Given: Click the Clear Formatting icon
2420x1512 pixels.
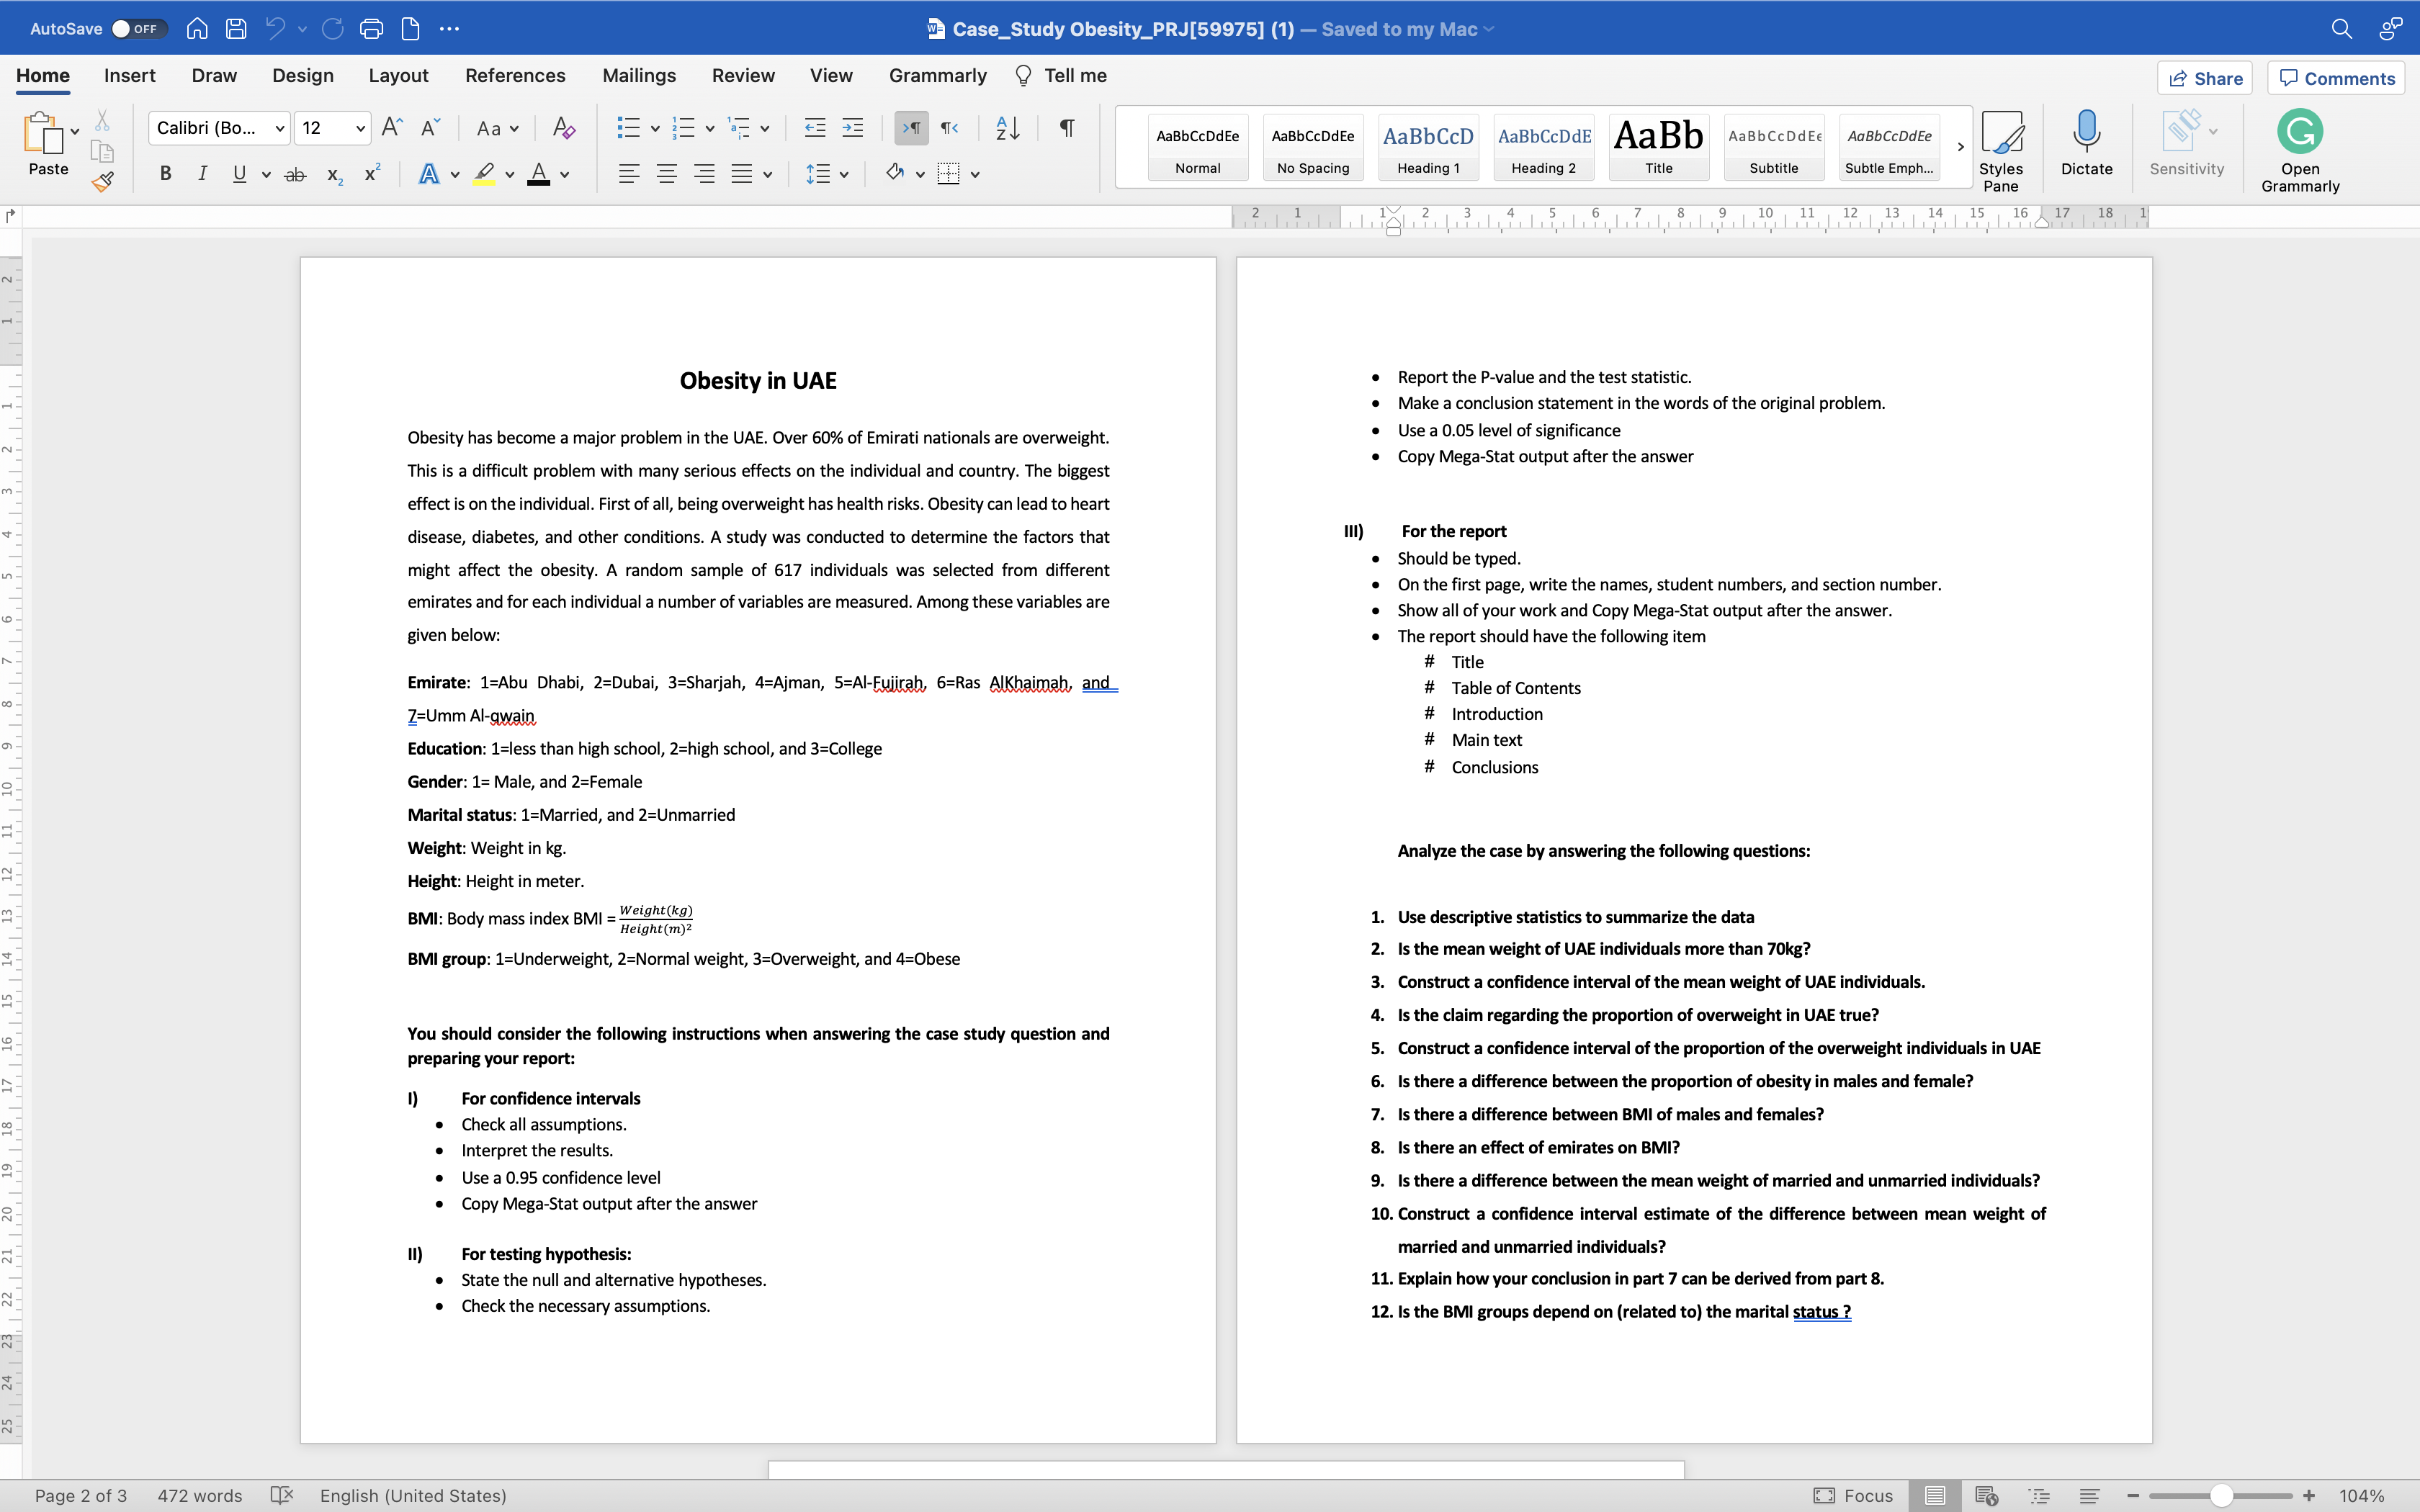Looking at the screenshot, I should pyautogui.click(x=564, y=127).
